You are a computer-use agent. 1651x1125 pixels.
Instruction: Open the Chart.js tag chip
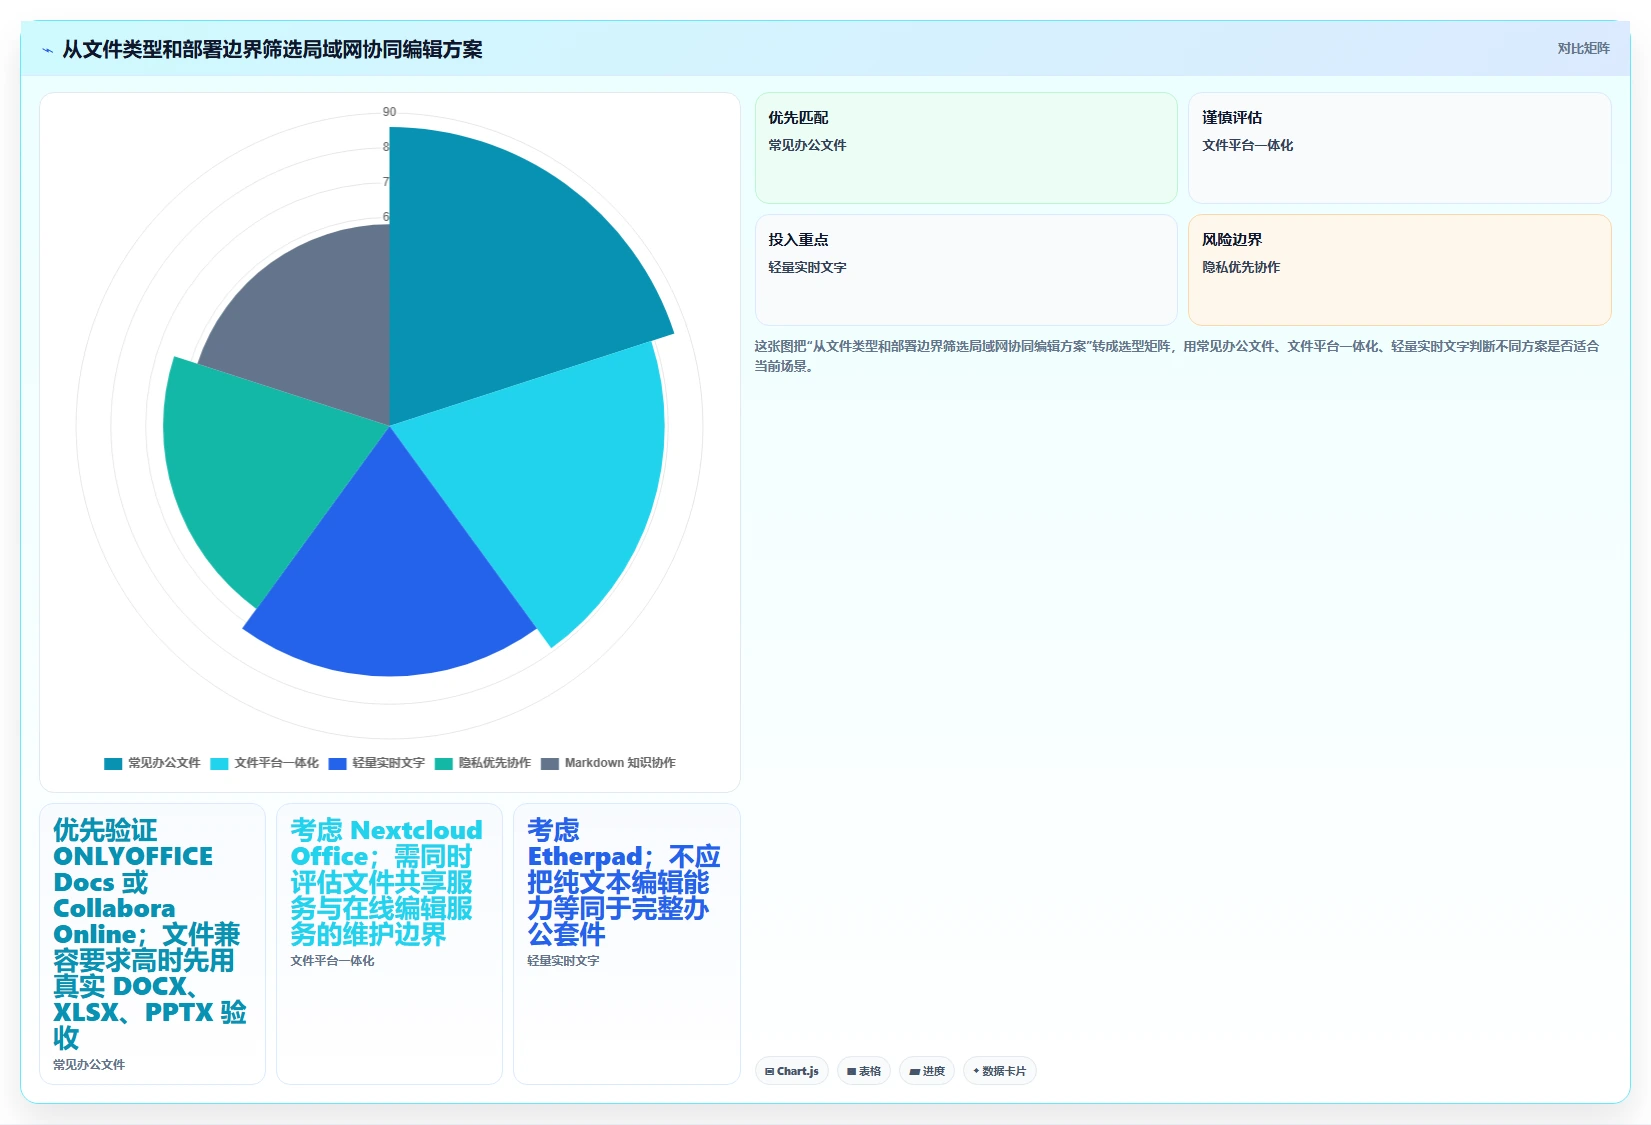click(792, 1071)
